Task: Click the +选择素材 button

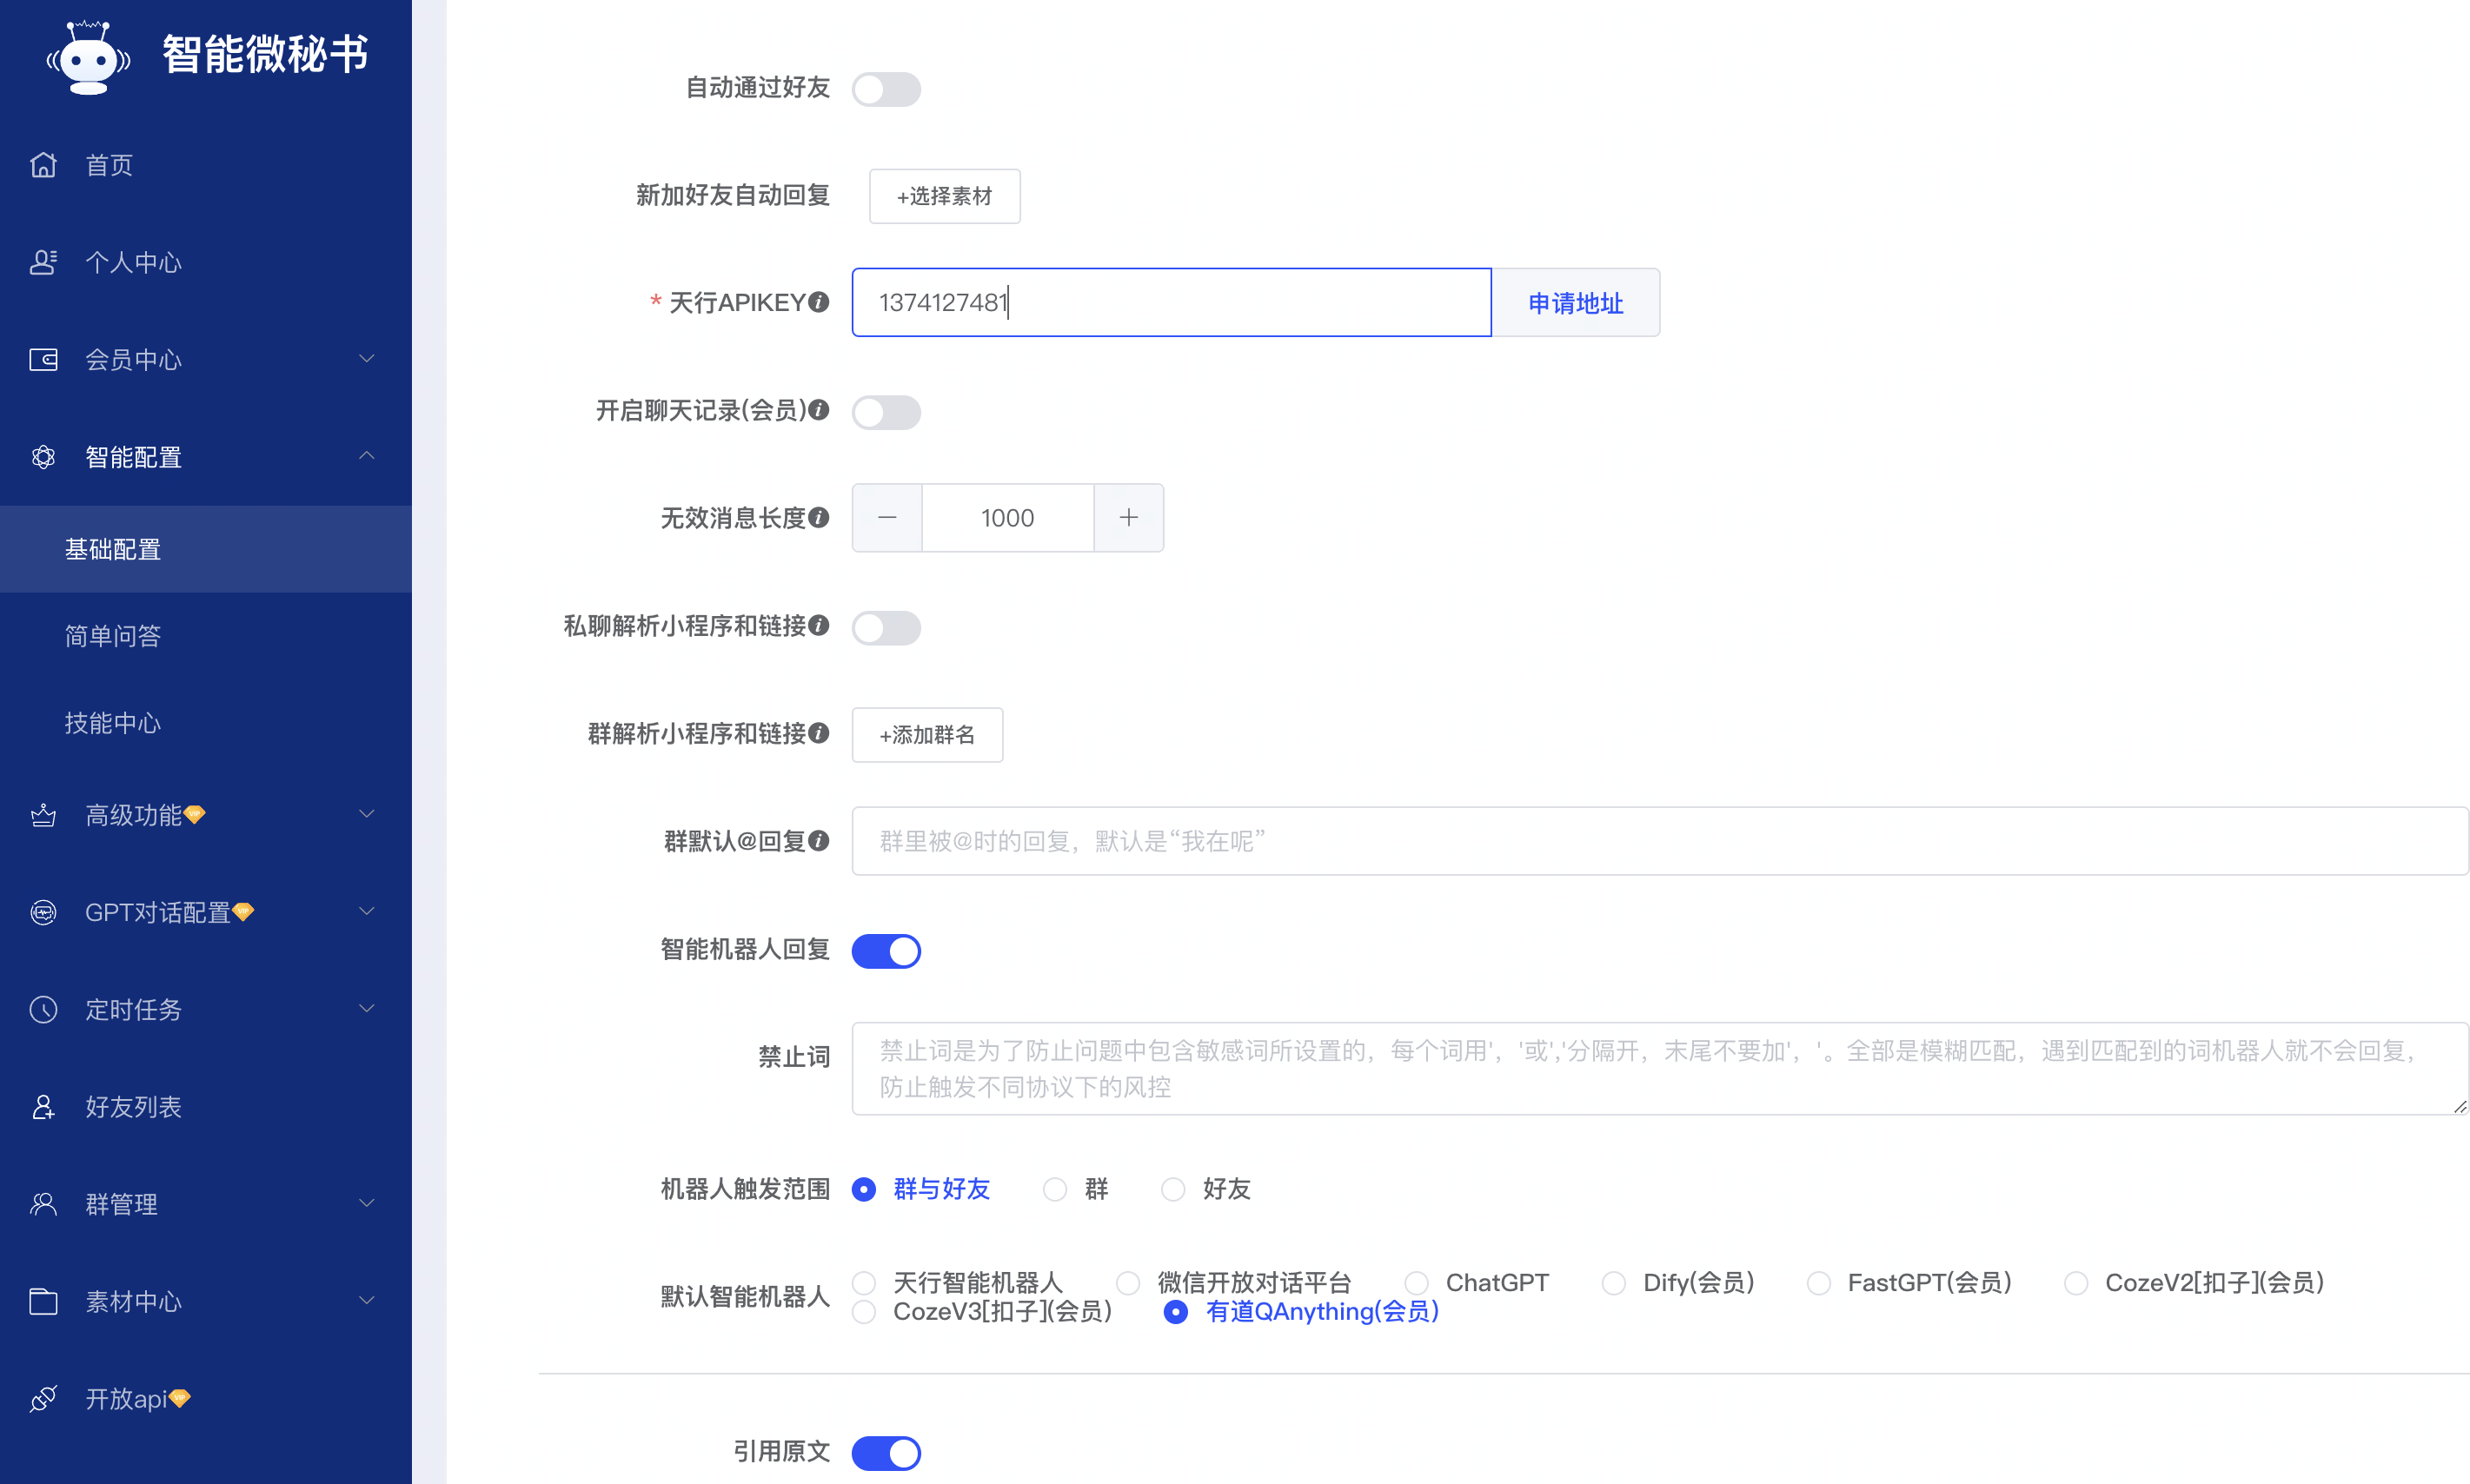Action: click(x=944, y=196)
